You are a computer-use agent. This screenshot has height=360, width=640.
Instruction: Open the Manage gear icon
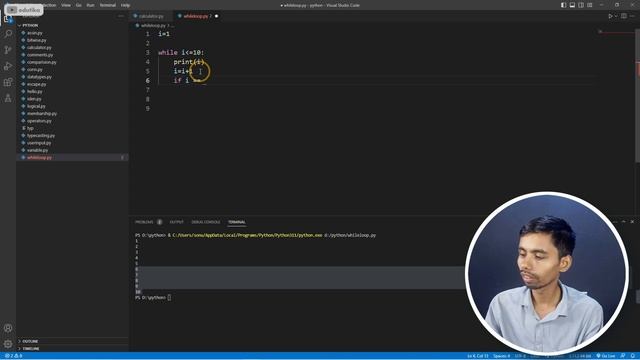pos(8,344)
